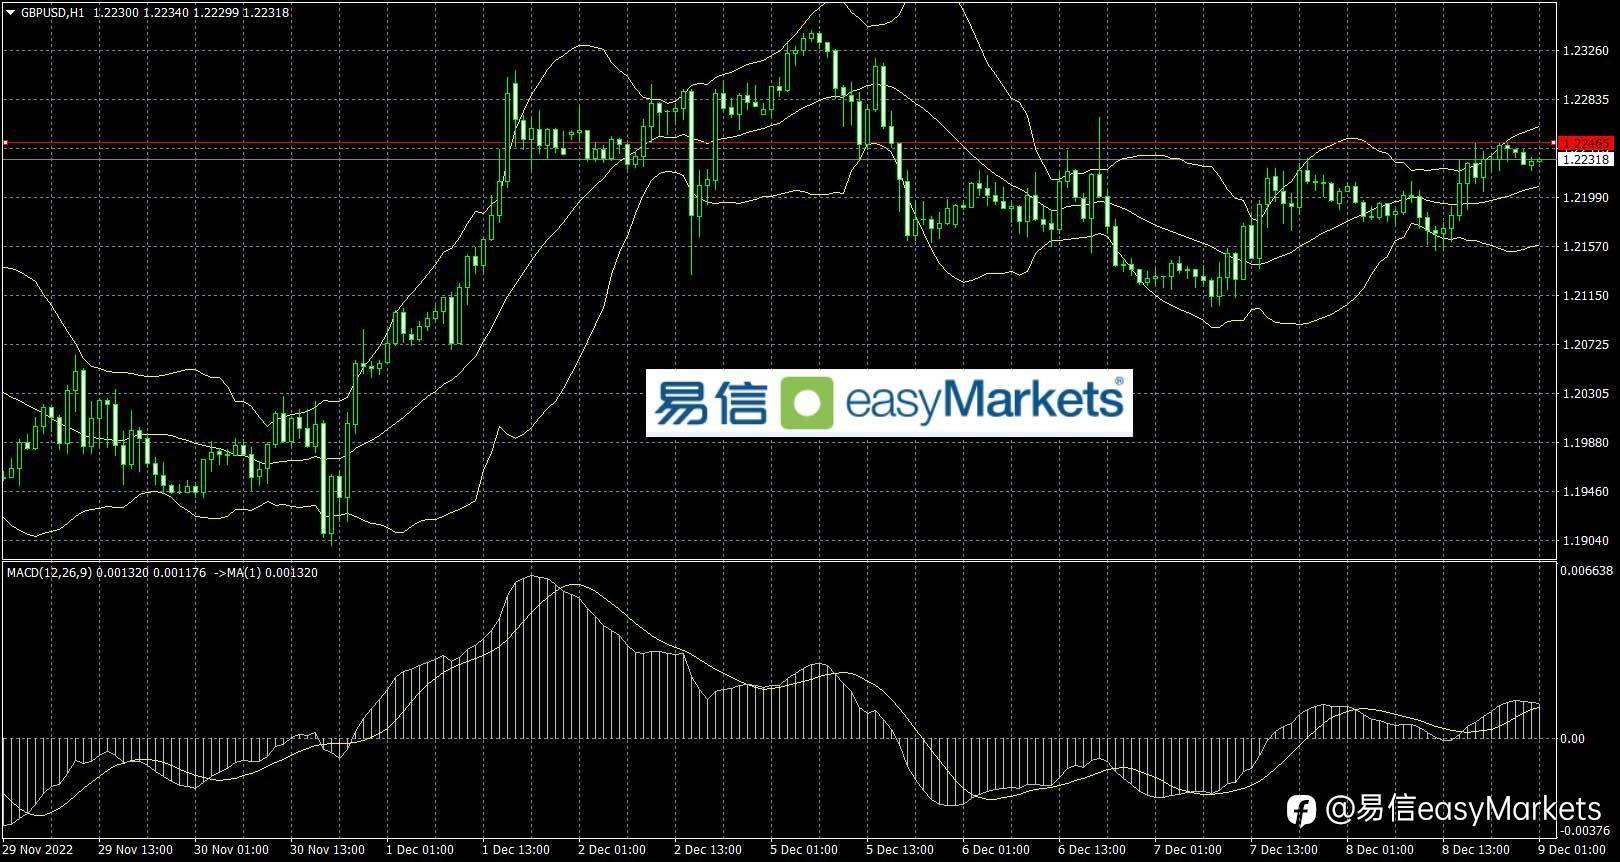
Task: Click the 1.21990 price axis label
Action: pyautogui.click(x=1585, y=198)
